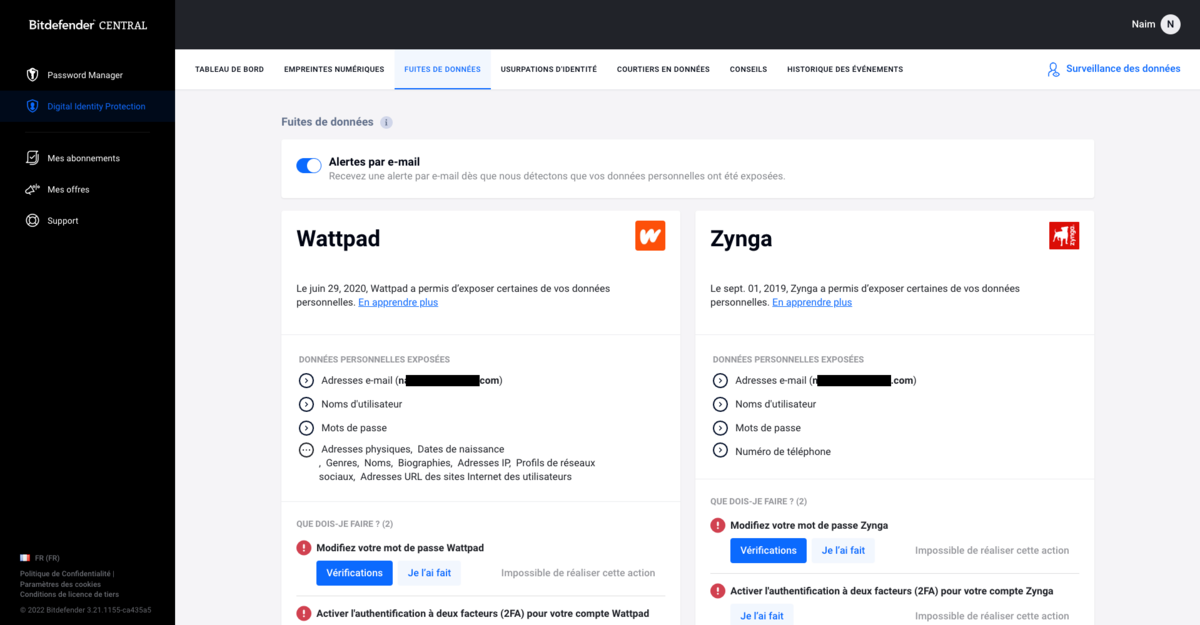This screenshot has height=625, width=1200.
Task: Open the Empreintes numériques tab
Action: tap(334, 69)
